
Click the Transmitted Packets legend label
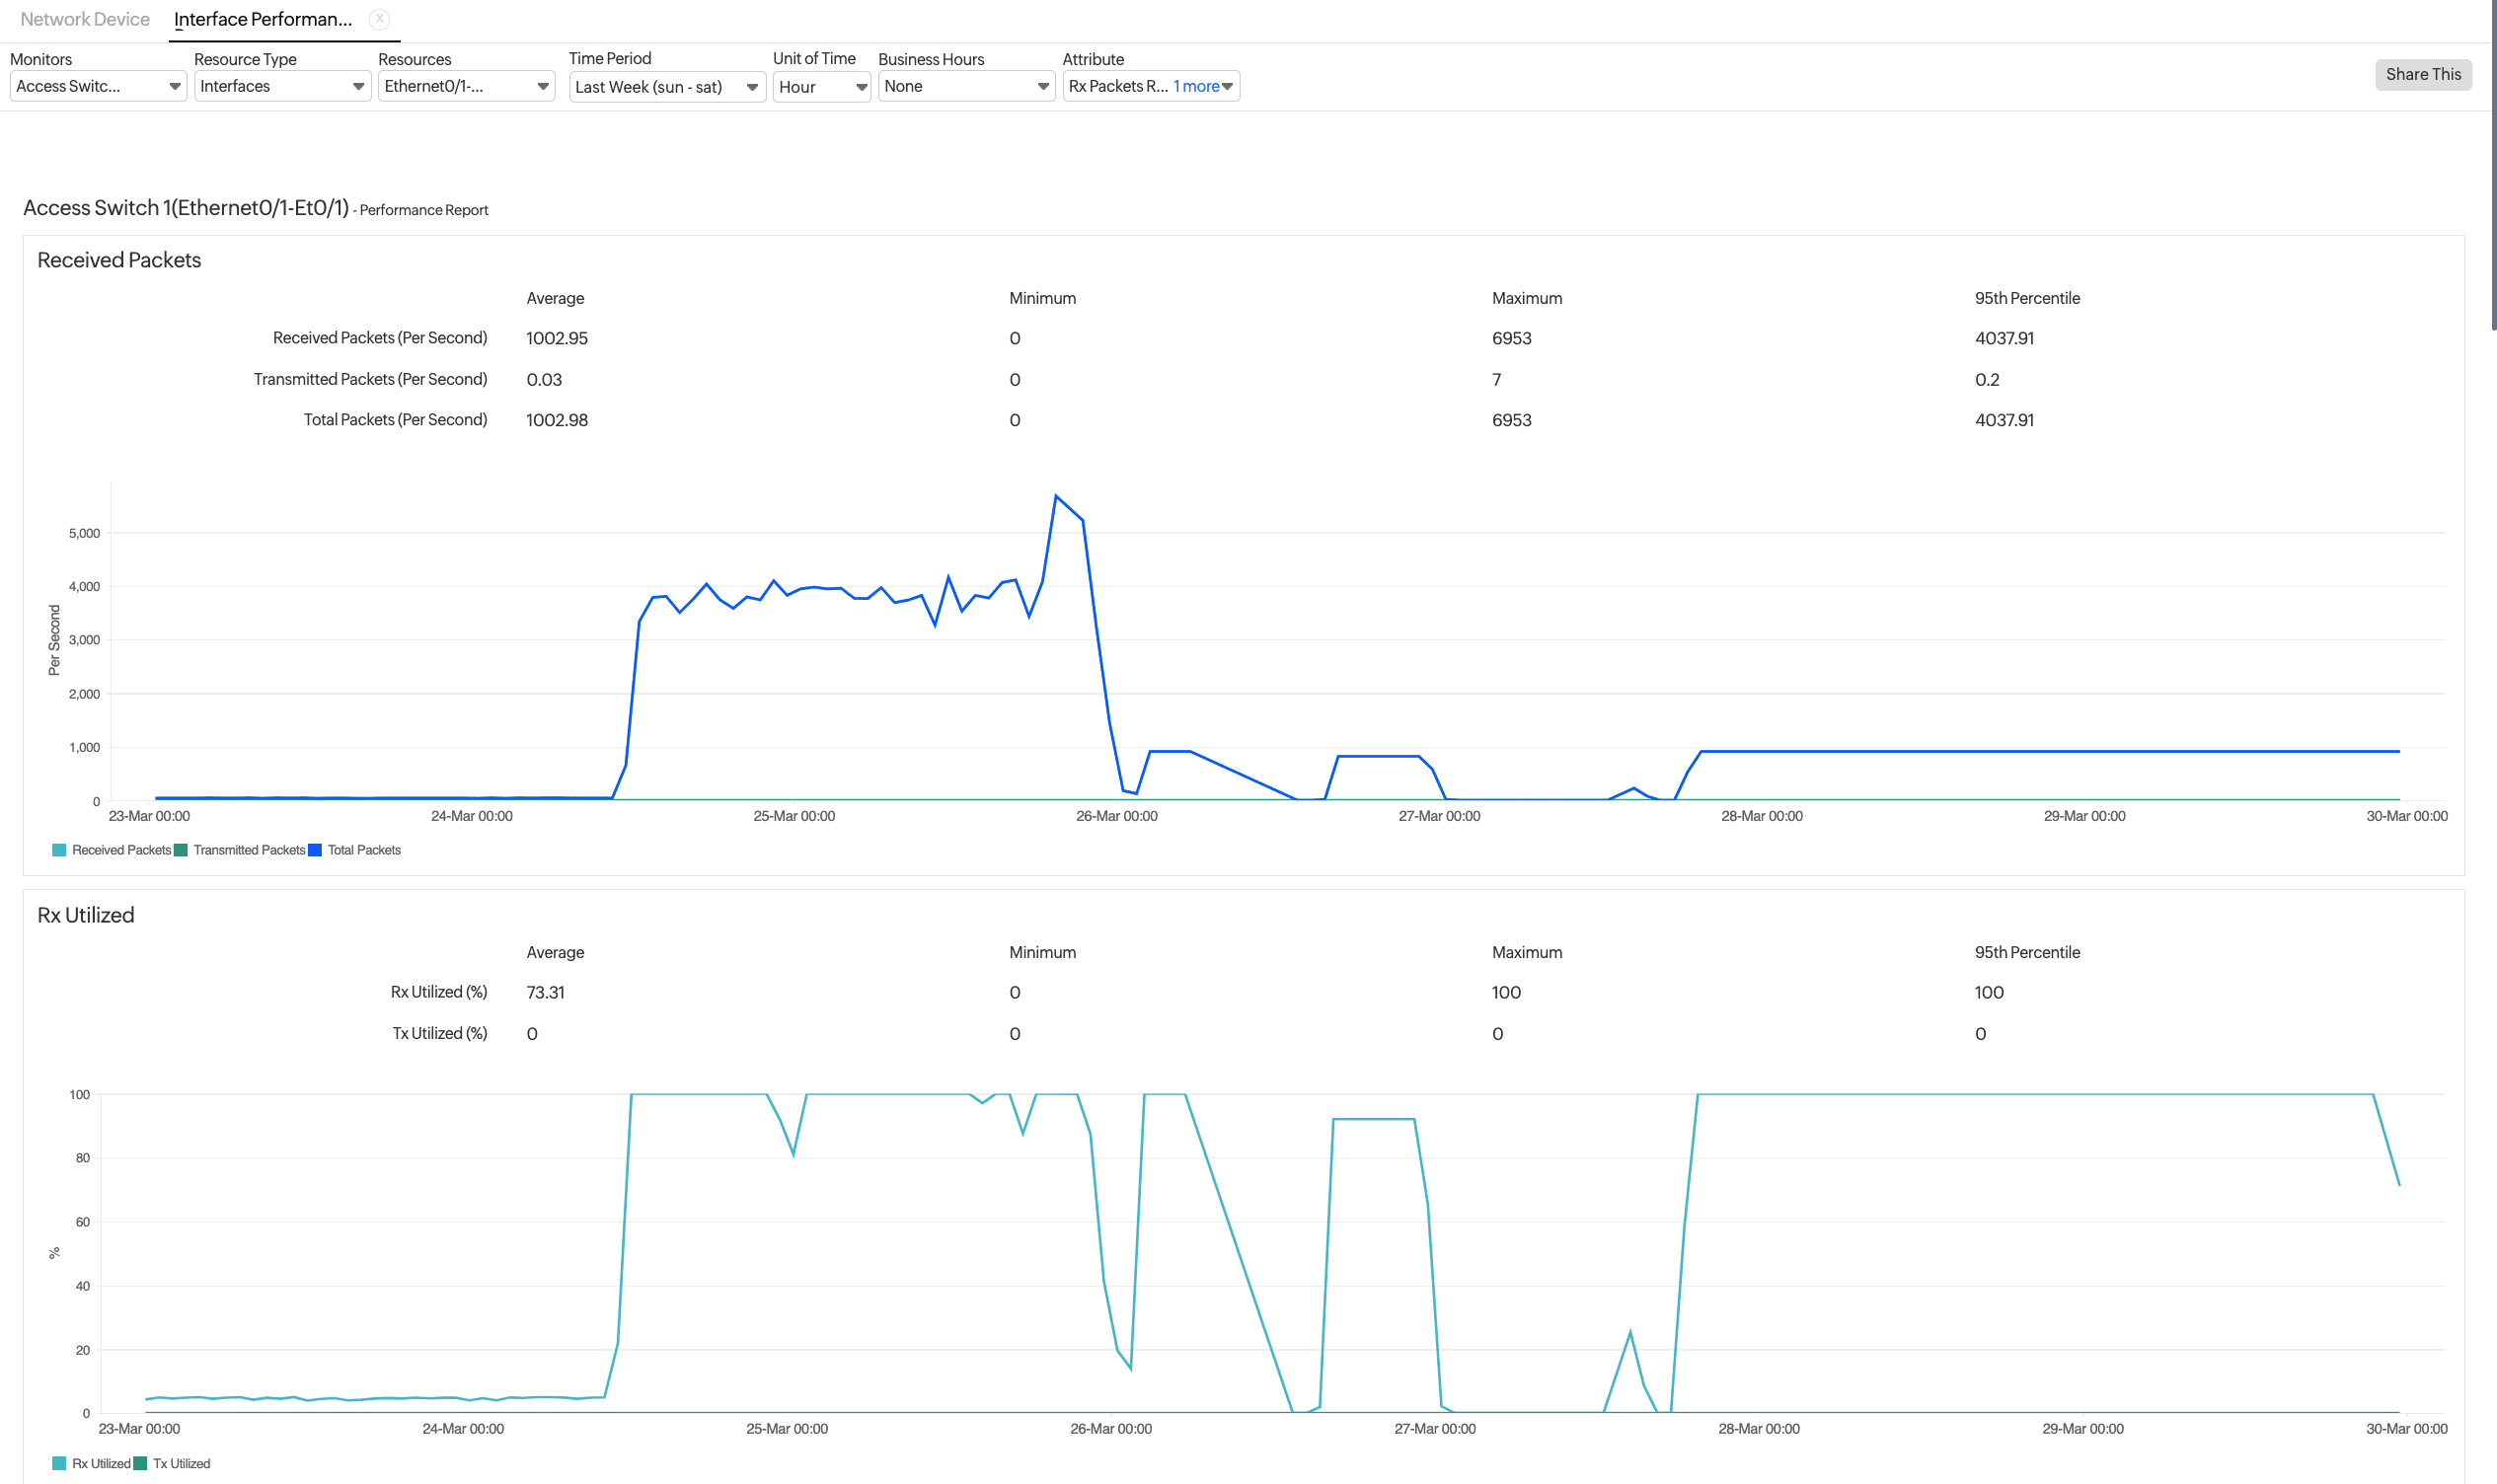click(249, 850)
